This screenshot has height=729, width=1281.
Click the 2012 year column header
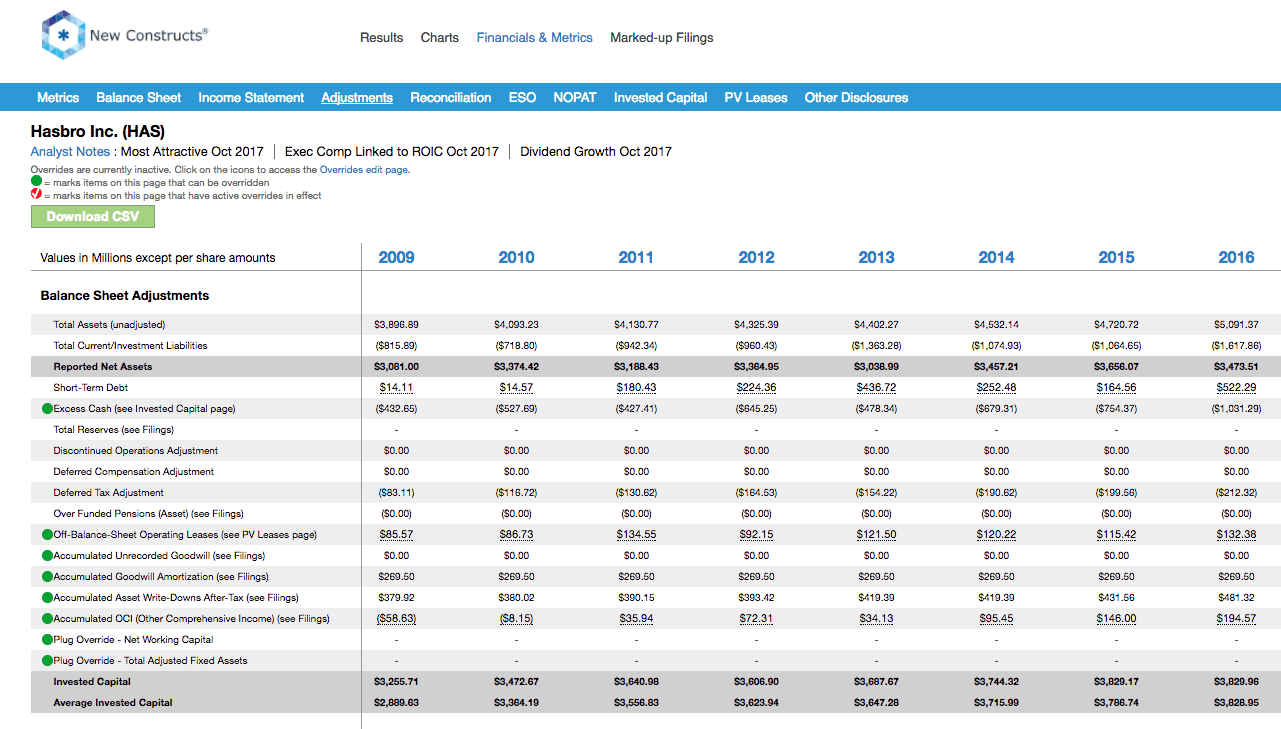(756, 258)
